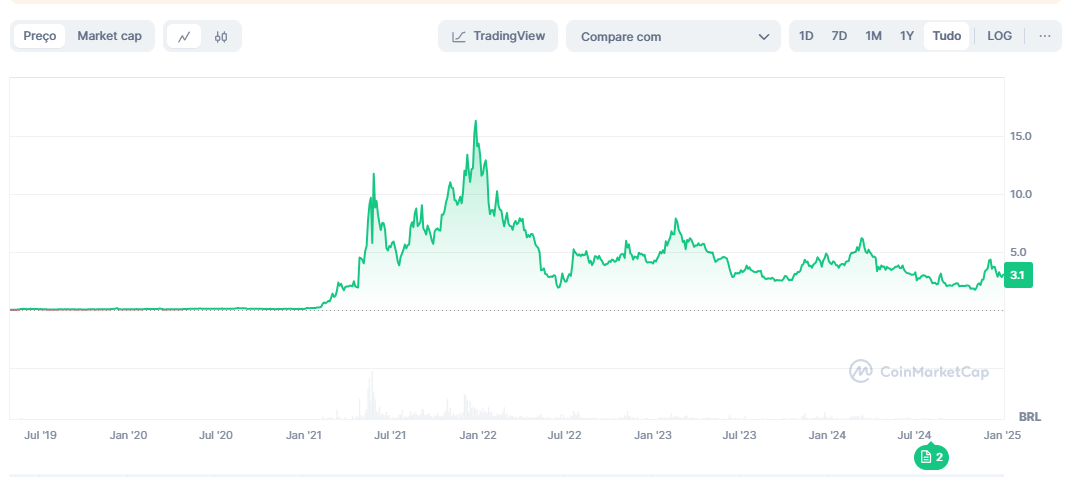Click the TradingView chart icon
This screenshot has width=1075, height=477.
pos(459,37)
